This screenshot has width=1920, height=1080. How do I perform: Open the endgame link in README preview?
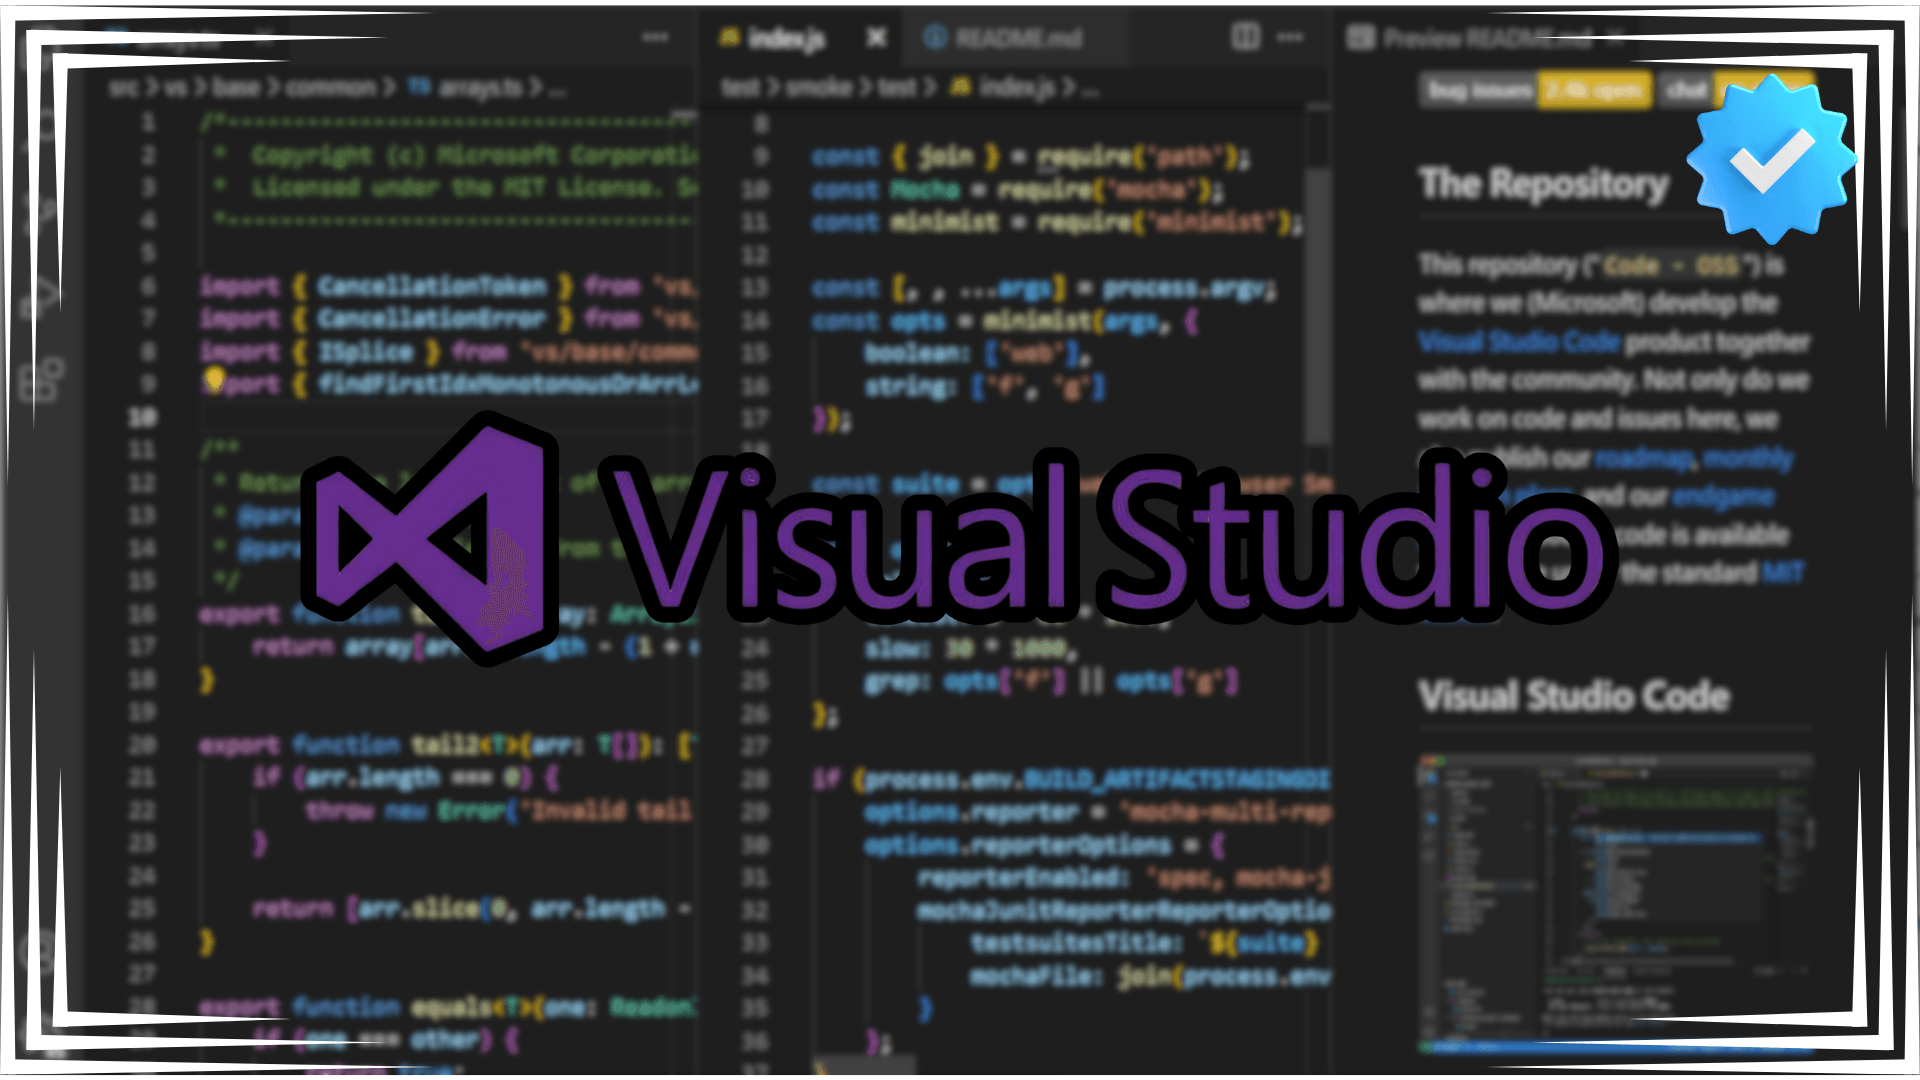pos(1723,496)
